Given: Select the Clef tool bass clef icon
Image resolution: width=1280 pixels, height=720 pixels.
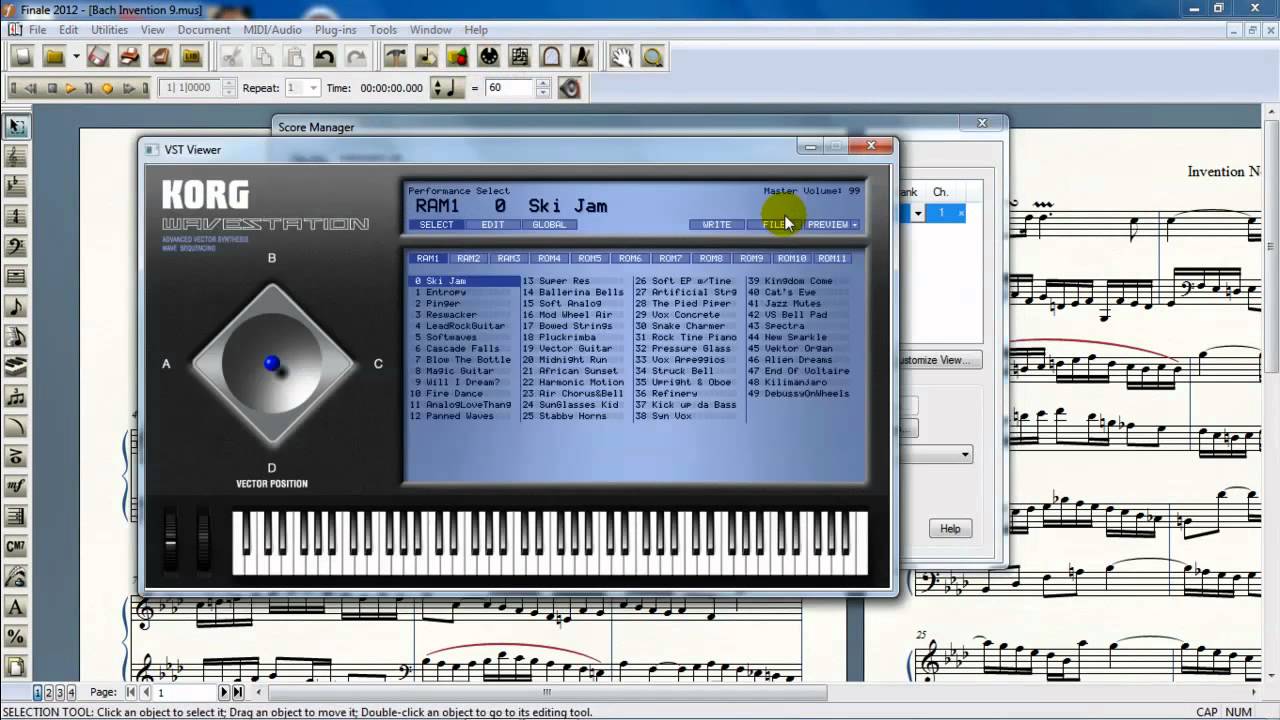Looking at the screenshot, I should pyautogui.click(x=16, y=247).
